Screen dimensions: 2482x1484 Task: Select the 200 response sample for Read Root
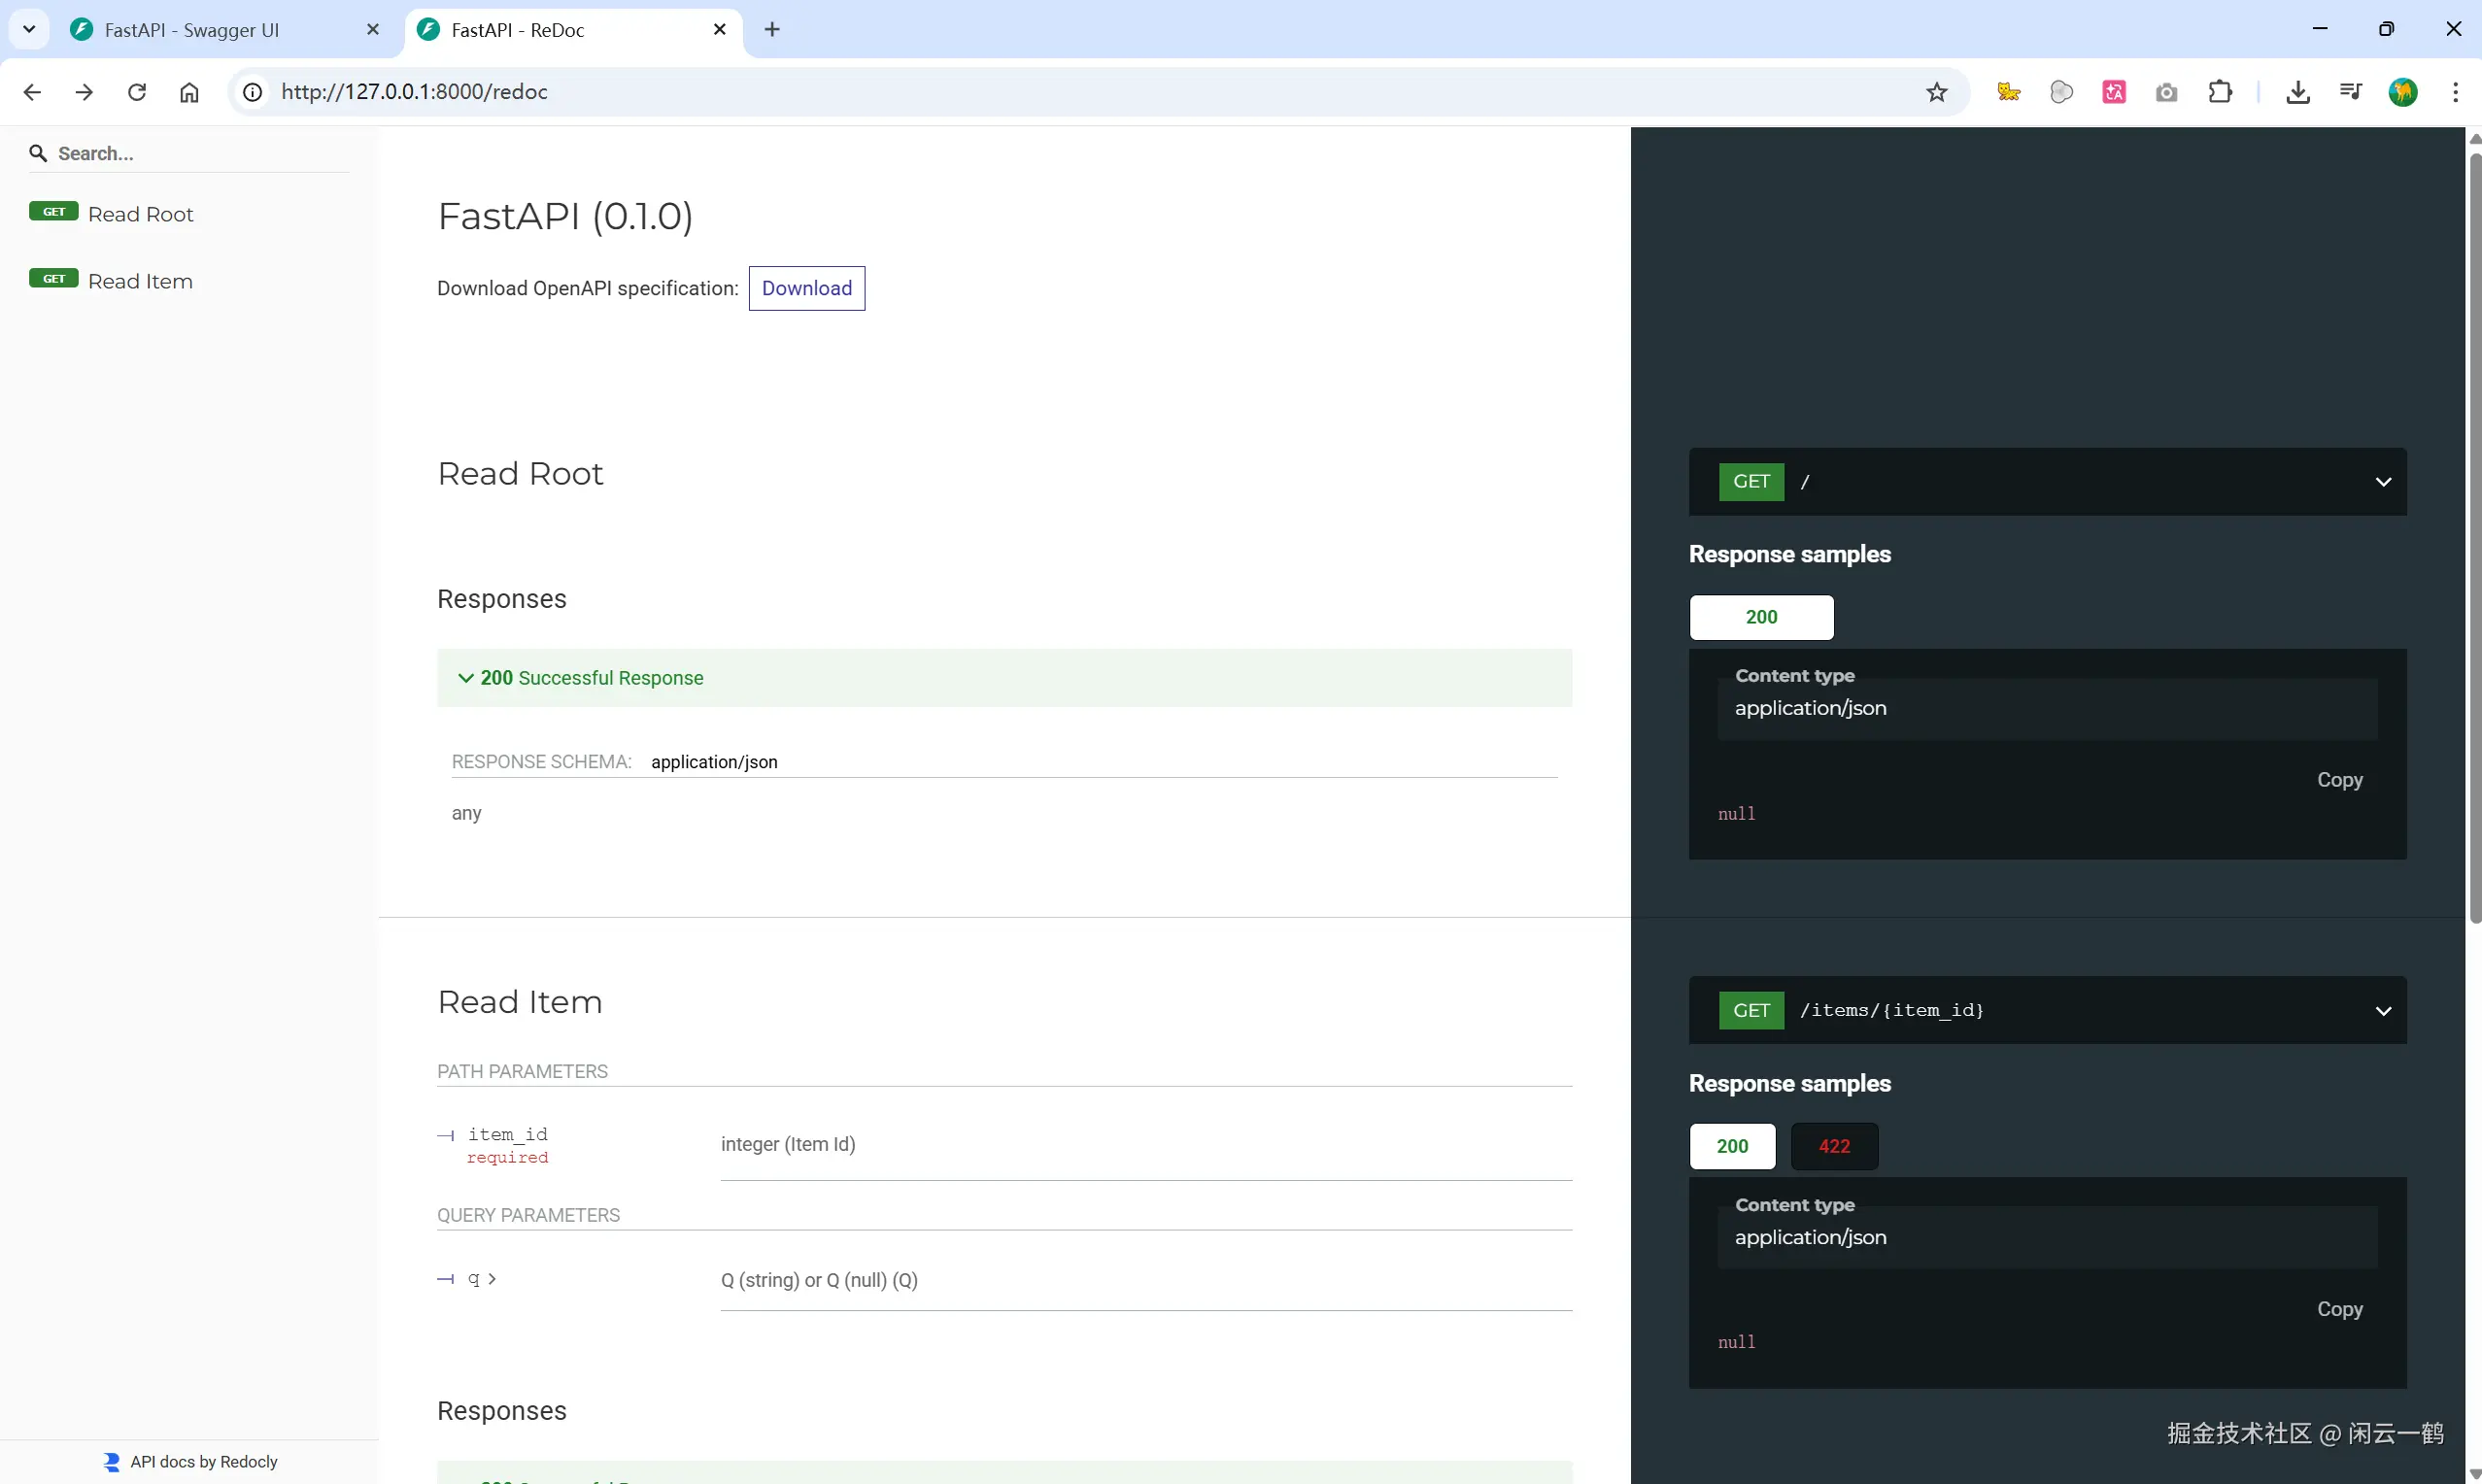pyautogui.click(x=1760, y=617)
